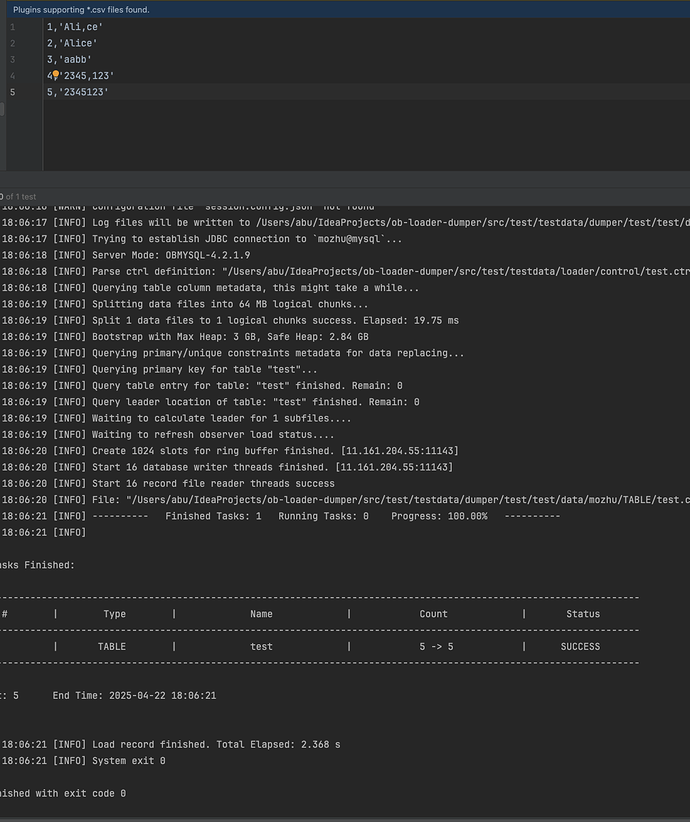690x822 pixels.
Task: Click log line 'Server Mode: OBMYSQL-4.2.1.9'
Action: point(171,255)
